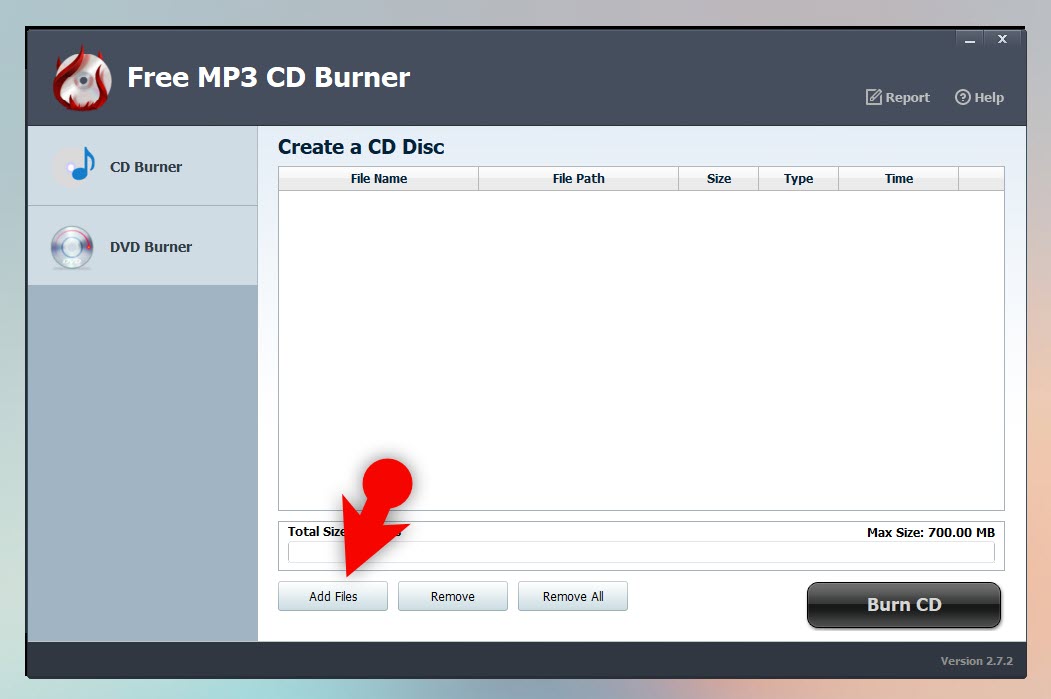The height and width of the screenshot is (699, 1051).
Task: Open the CD Burner tab
Action: coord(143,166)
